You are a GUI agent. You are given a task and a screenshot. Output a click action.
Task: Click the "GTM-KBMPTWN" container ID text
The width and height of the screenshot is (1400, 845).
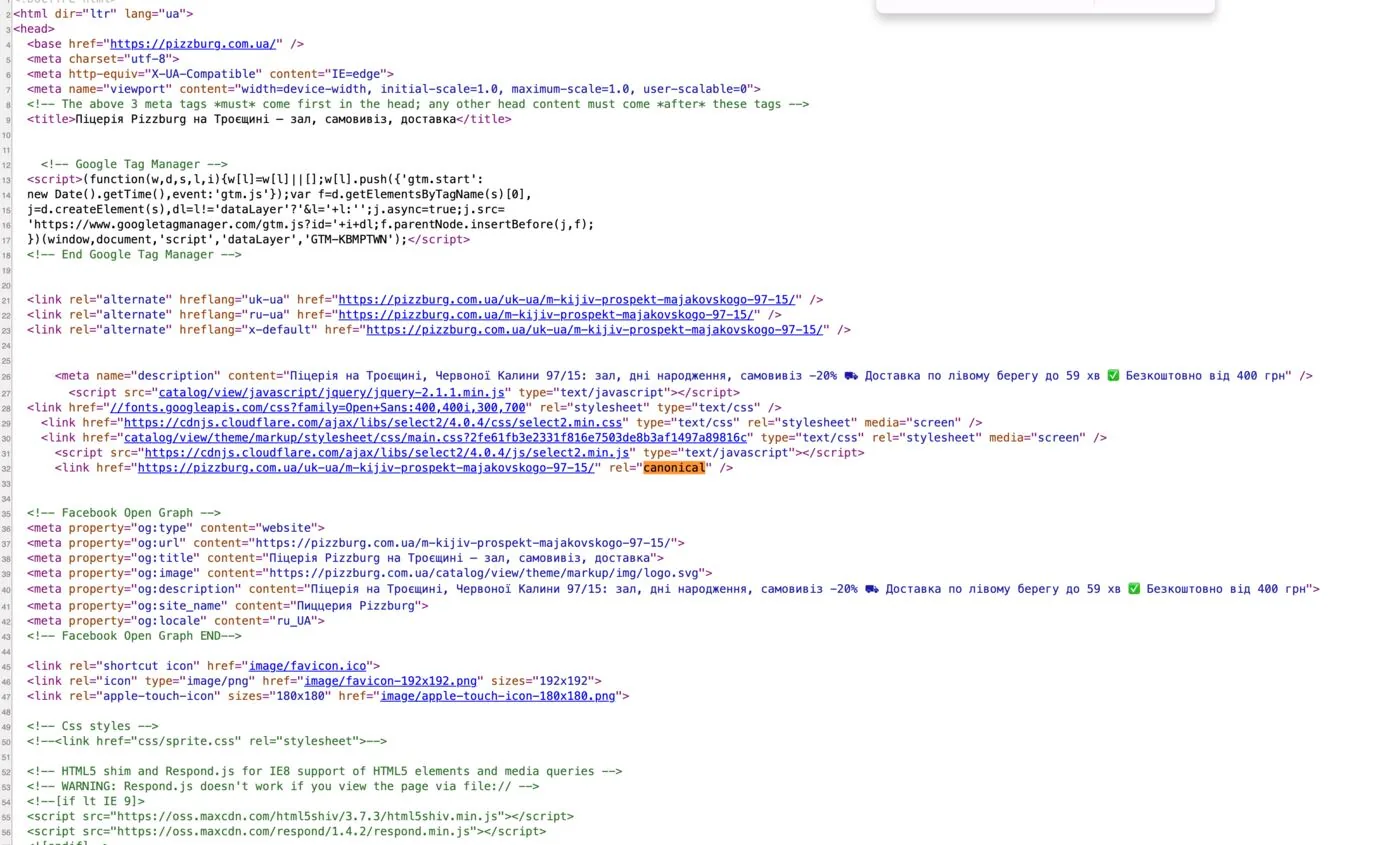[352, 239]
